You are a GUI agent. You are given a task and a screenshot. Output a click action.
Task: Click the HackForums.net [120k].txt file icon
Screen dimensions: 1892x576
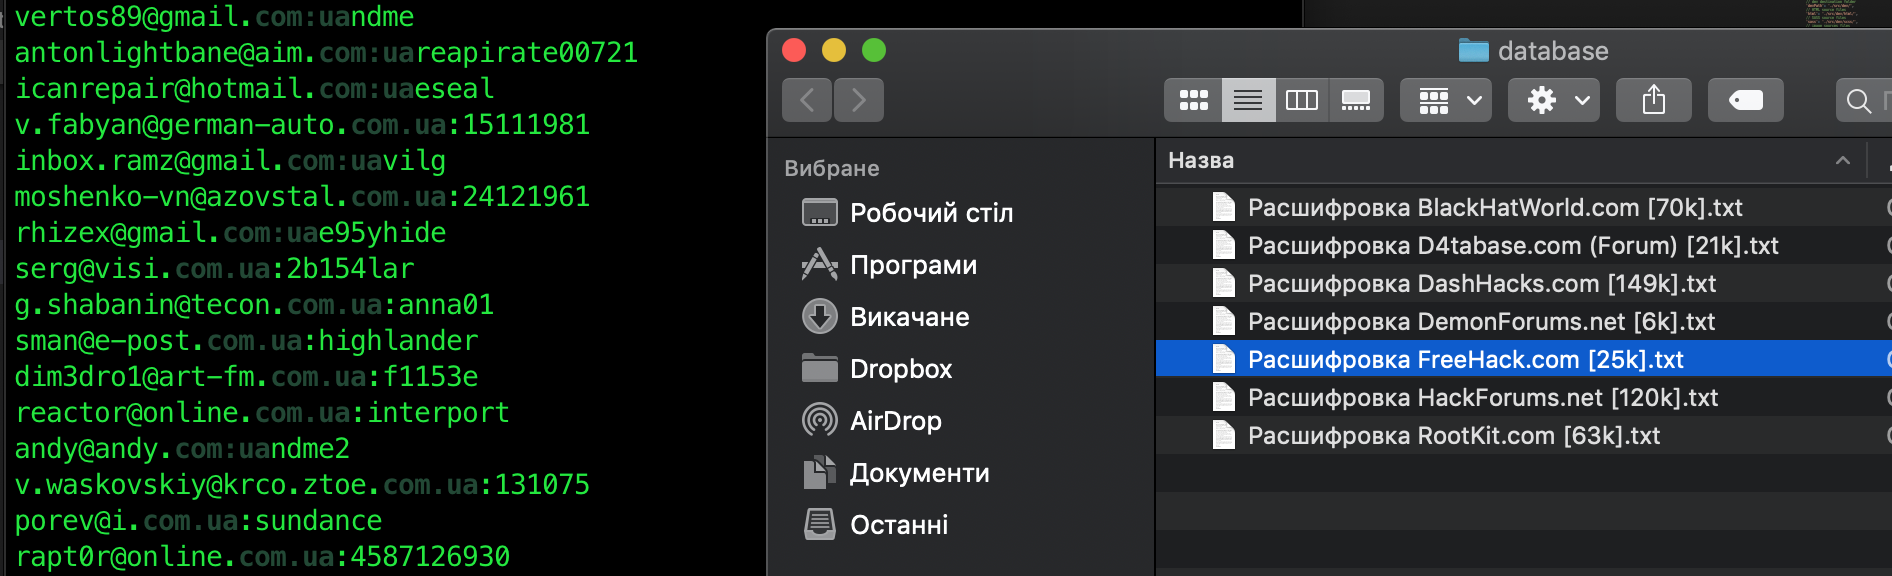pos(1223,398)
